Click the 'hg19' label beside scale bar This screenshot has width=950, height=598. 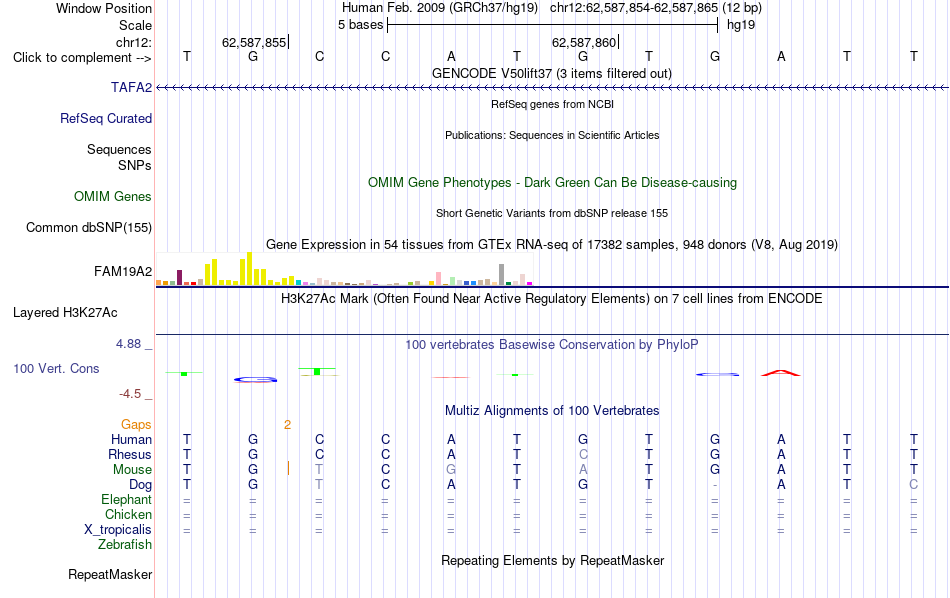(741, 25)
